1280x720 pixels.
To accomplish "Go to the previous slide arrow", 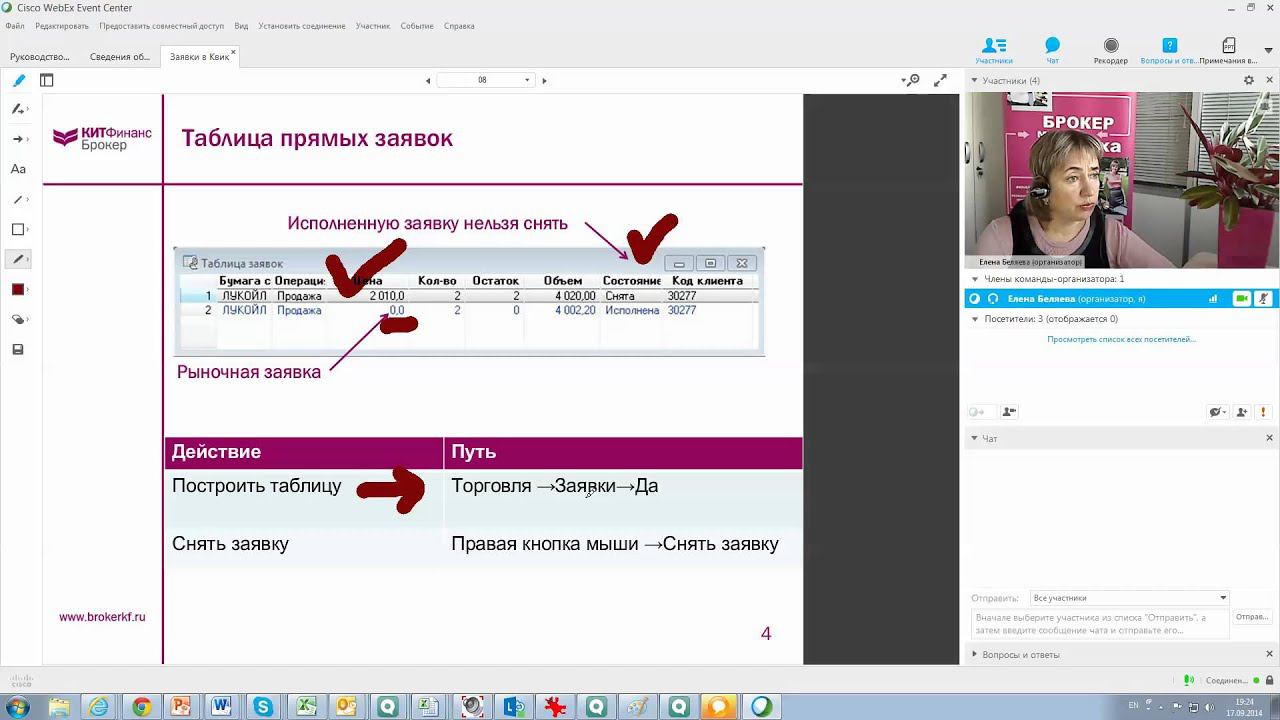I will click(428, 80).
